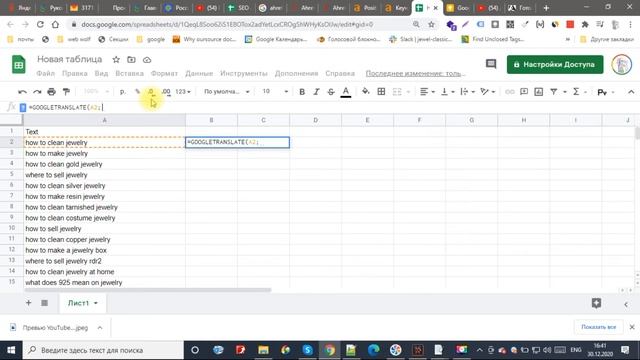Open horizontal align dropdown

pyautogui.click(x=427, y=92)
